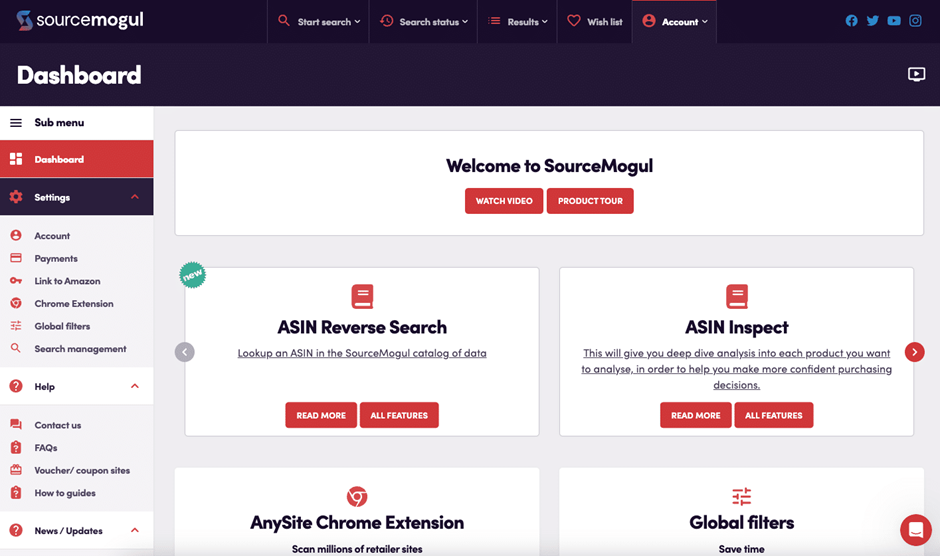This screenshot has width=940, height=556.
Task: Open the Facebook social icon
Action: click(x=851, y=21)
